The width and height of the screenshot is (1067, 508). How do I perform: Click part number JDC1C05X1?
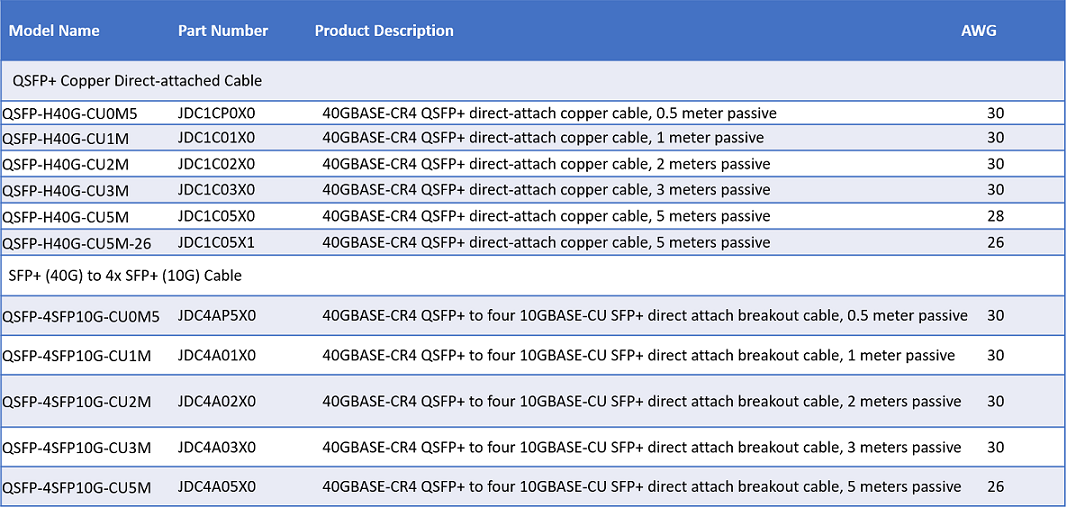click(x=216, y=242)
